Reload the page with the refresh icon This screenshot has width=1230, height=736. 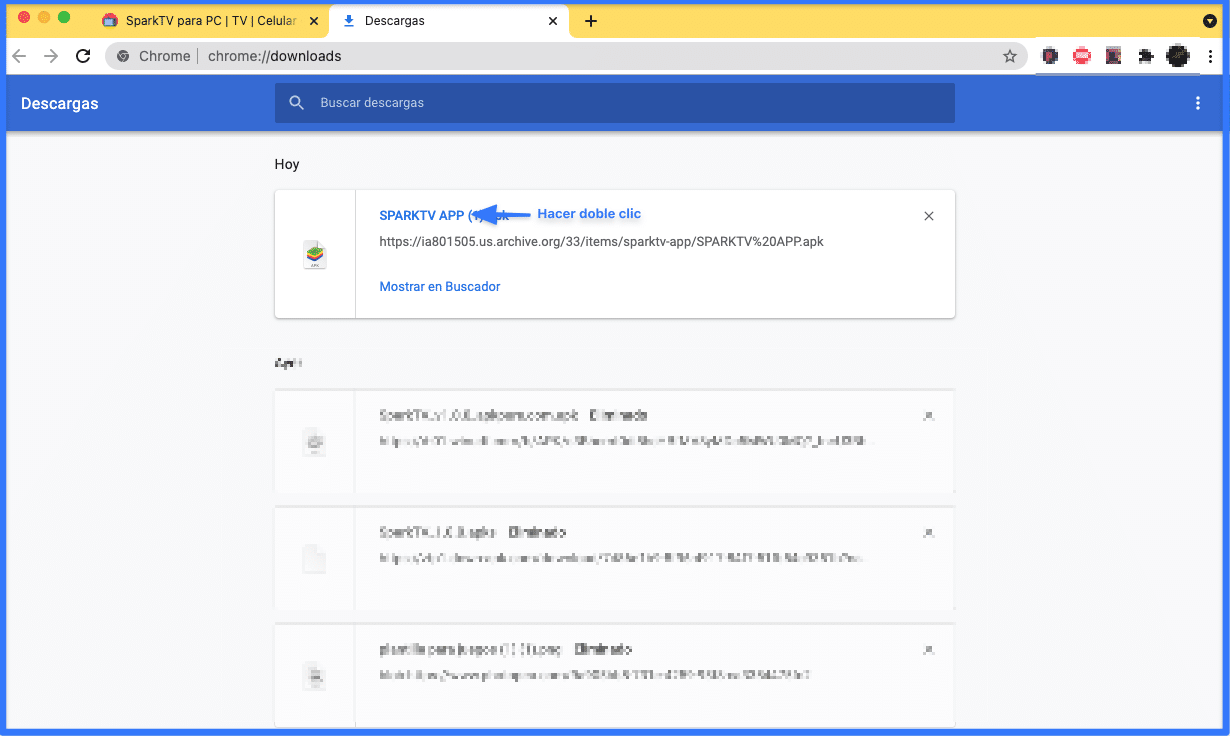83,56
